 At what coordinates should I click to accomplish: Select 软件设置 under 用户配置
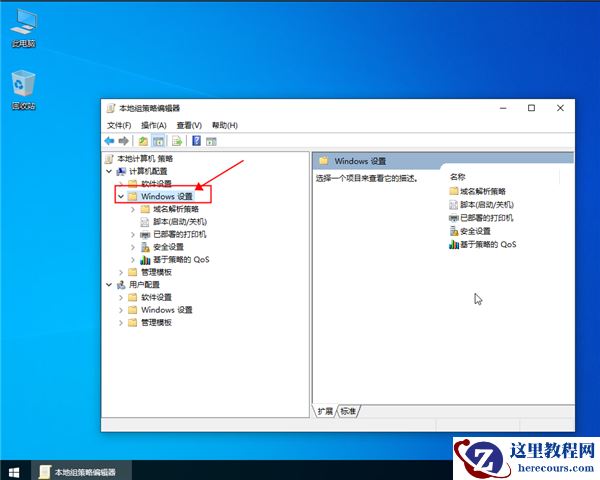pos(157,297)
